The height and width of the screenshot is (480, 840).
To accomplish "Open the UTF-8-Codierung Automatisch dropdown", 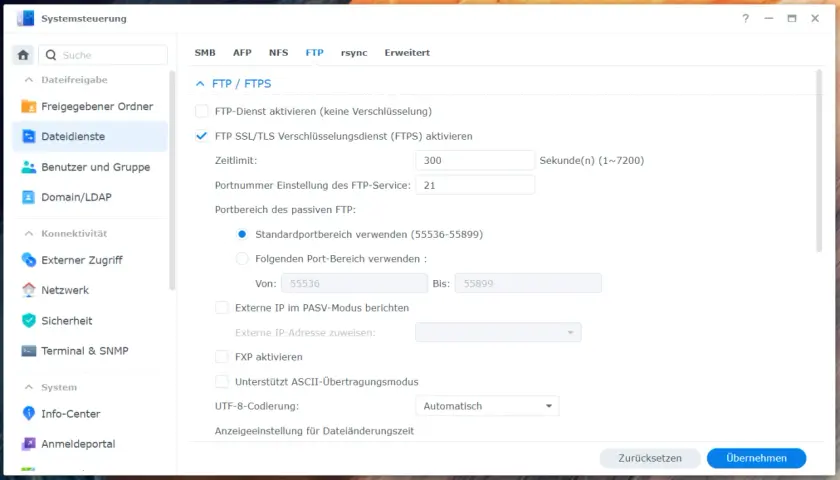I will (x=487, y=406).
